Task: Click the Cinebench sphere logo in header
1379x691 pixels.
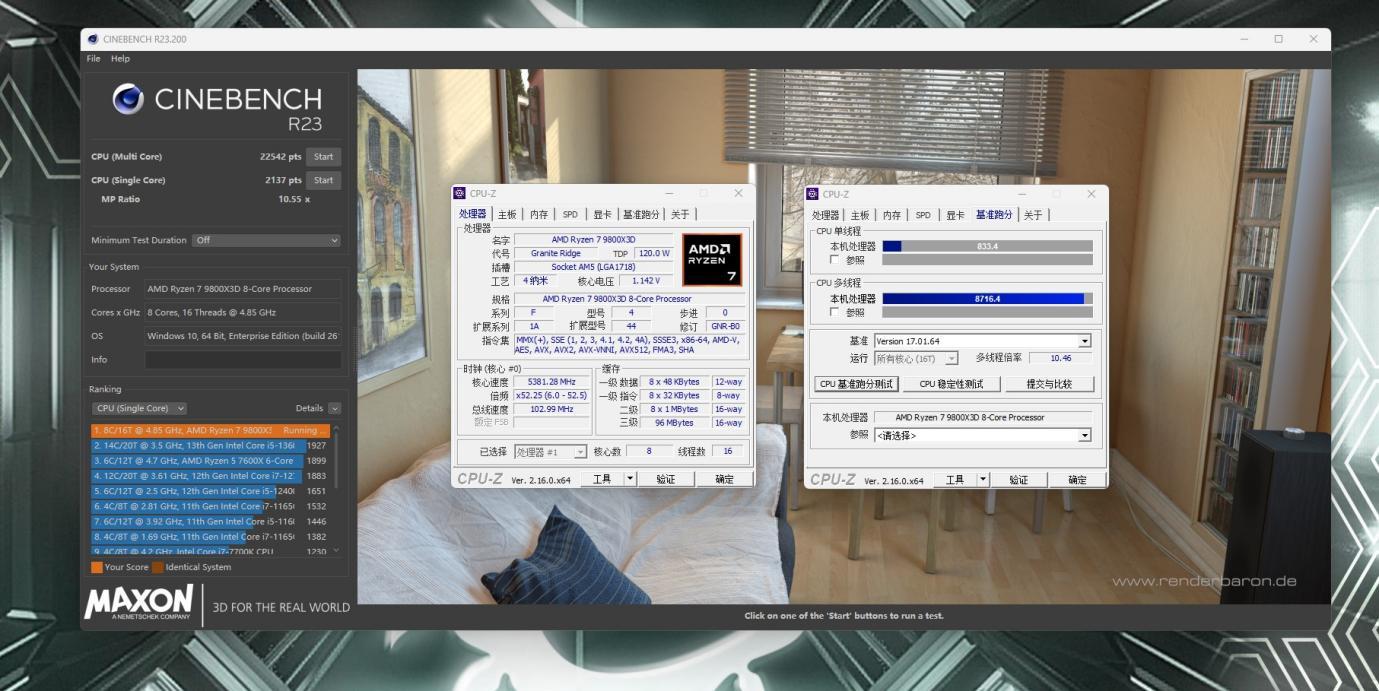Action: [127, 98]
